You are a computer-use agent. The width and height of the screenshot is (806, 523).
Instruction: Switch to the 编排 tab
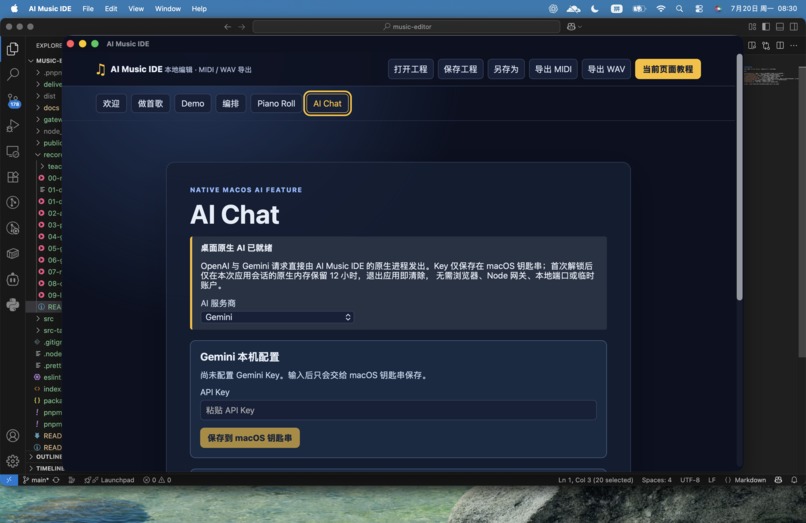pos(230,103)
